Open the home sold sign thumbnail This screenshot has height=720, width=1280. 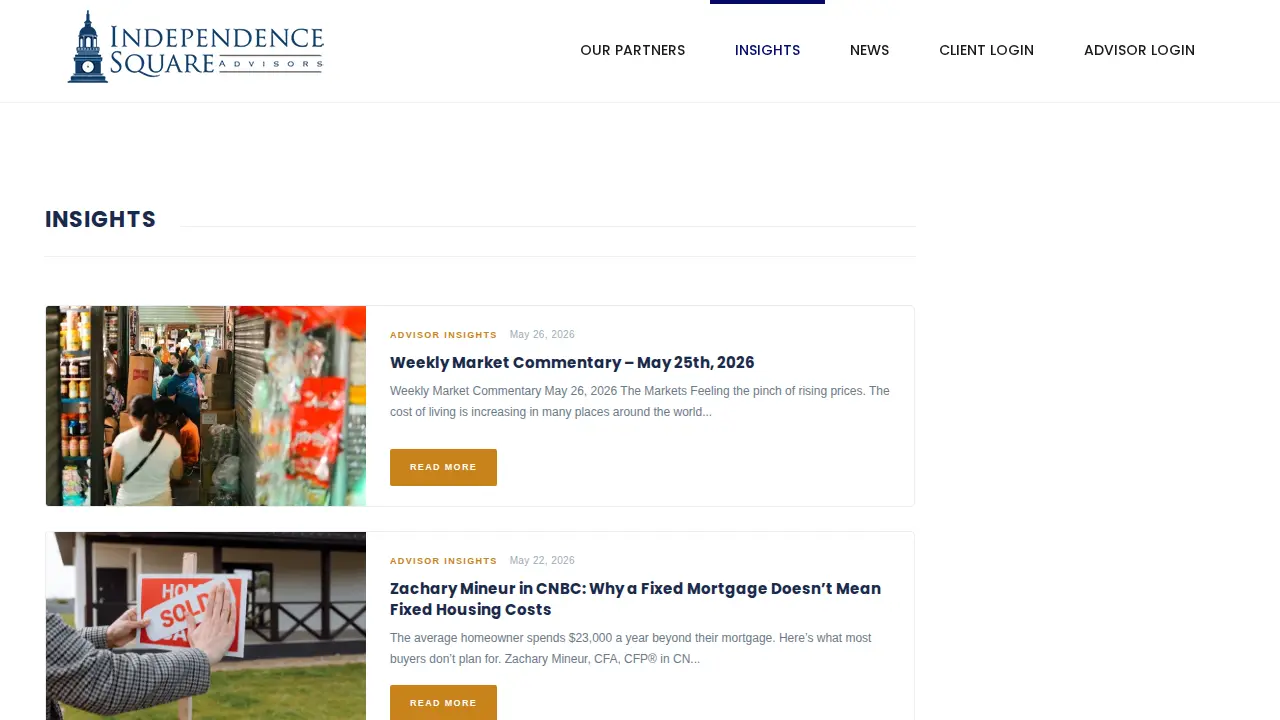tap(206, 626)
